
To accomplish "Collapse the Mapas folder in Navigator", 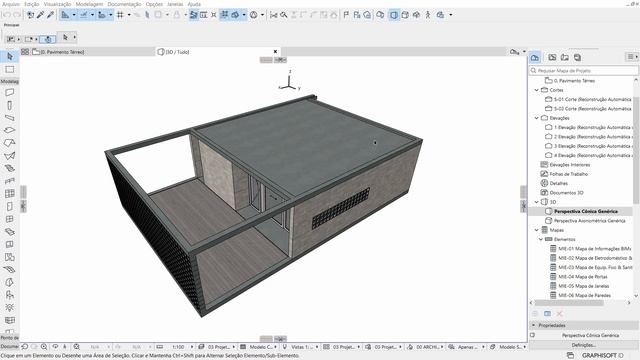I will click(x=537, y=230).
